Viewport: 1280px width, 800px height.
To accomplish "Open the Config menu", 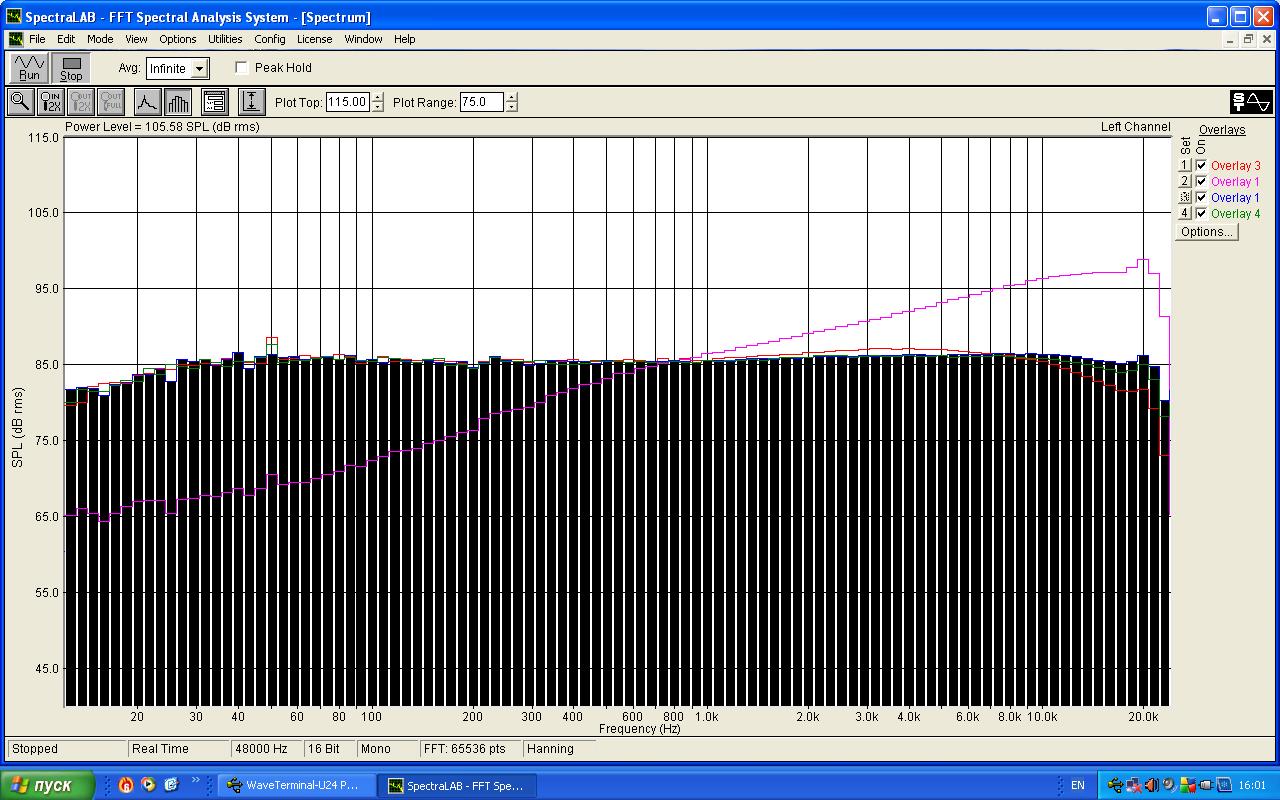I will tap(269, 39).
